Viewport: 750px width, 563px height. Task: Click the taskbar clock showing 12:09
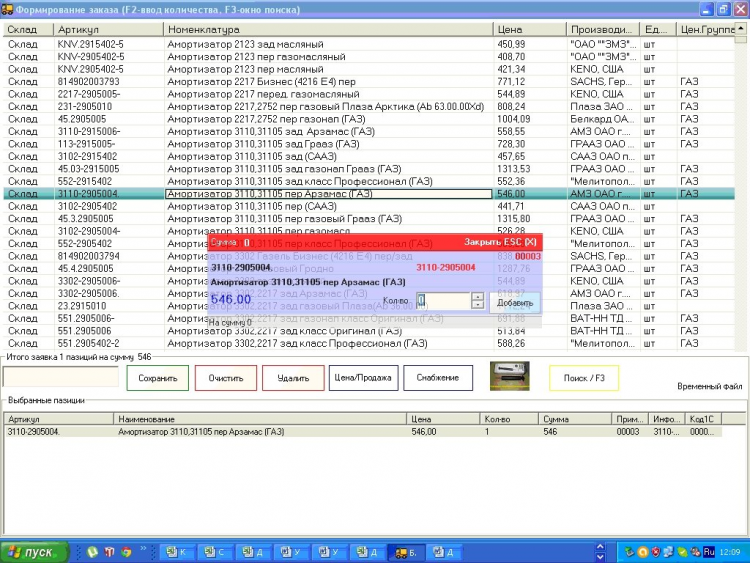click(729, 552)
